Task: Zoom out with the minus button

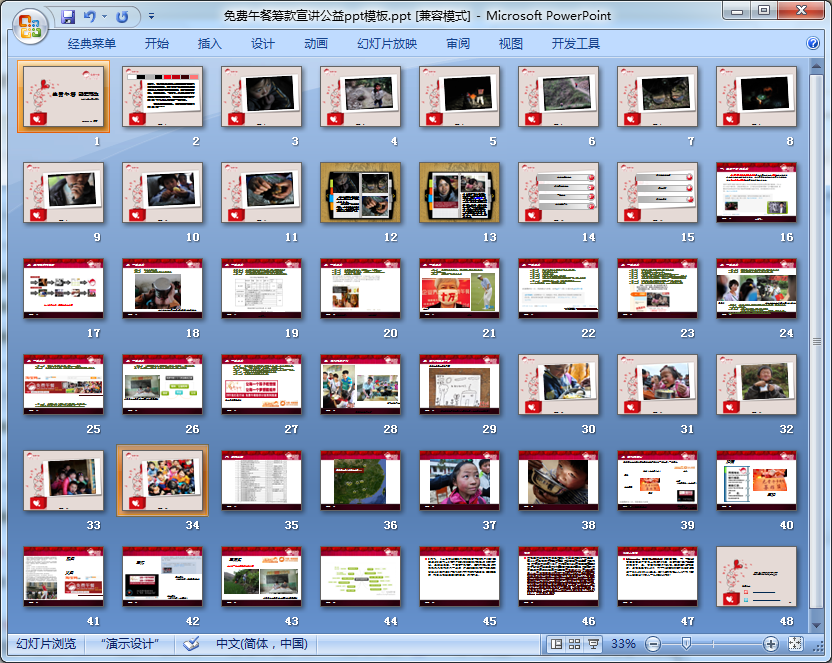Action: 653,644
